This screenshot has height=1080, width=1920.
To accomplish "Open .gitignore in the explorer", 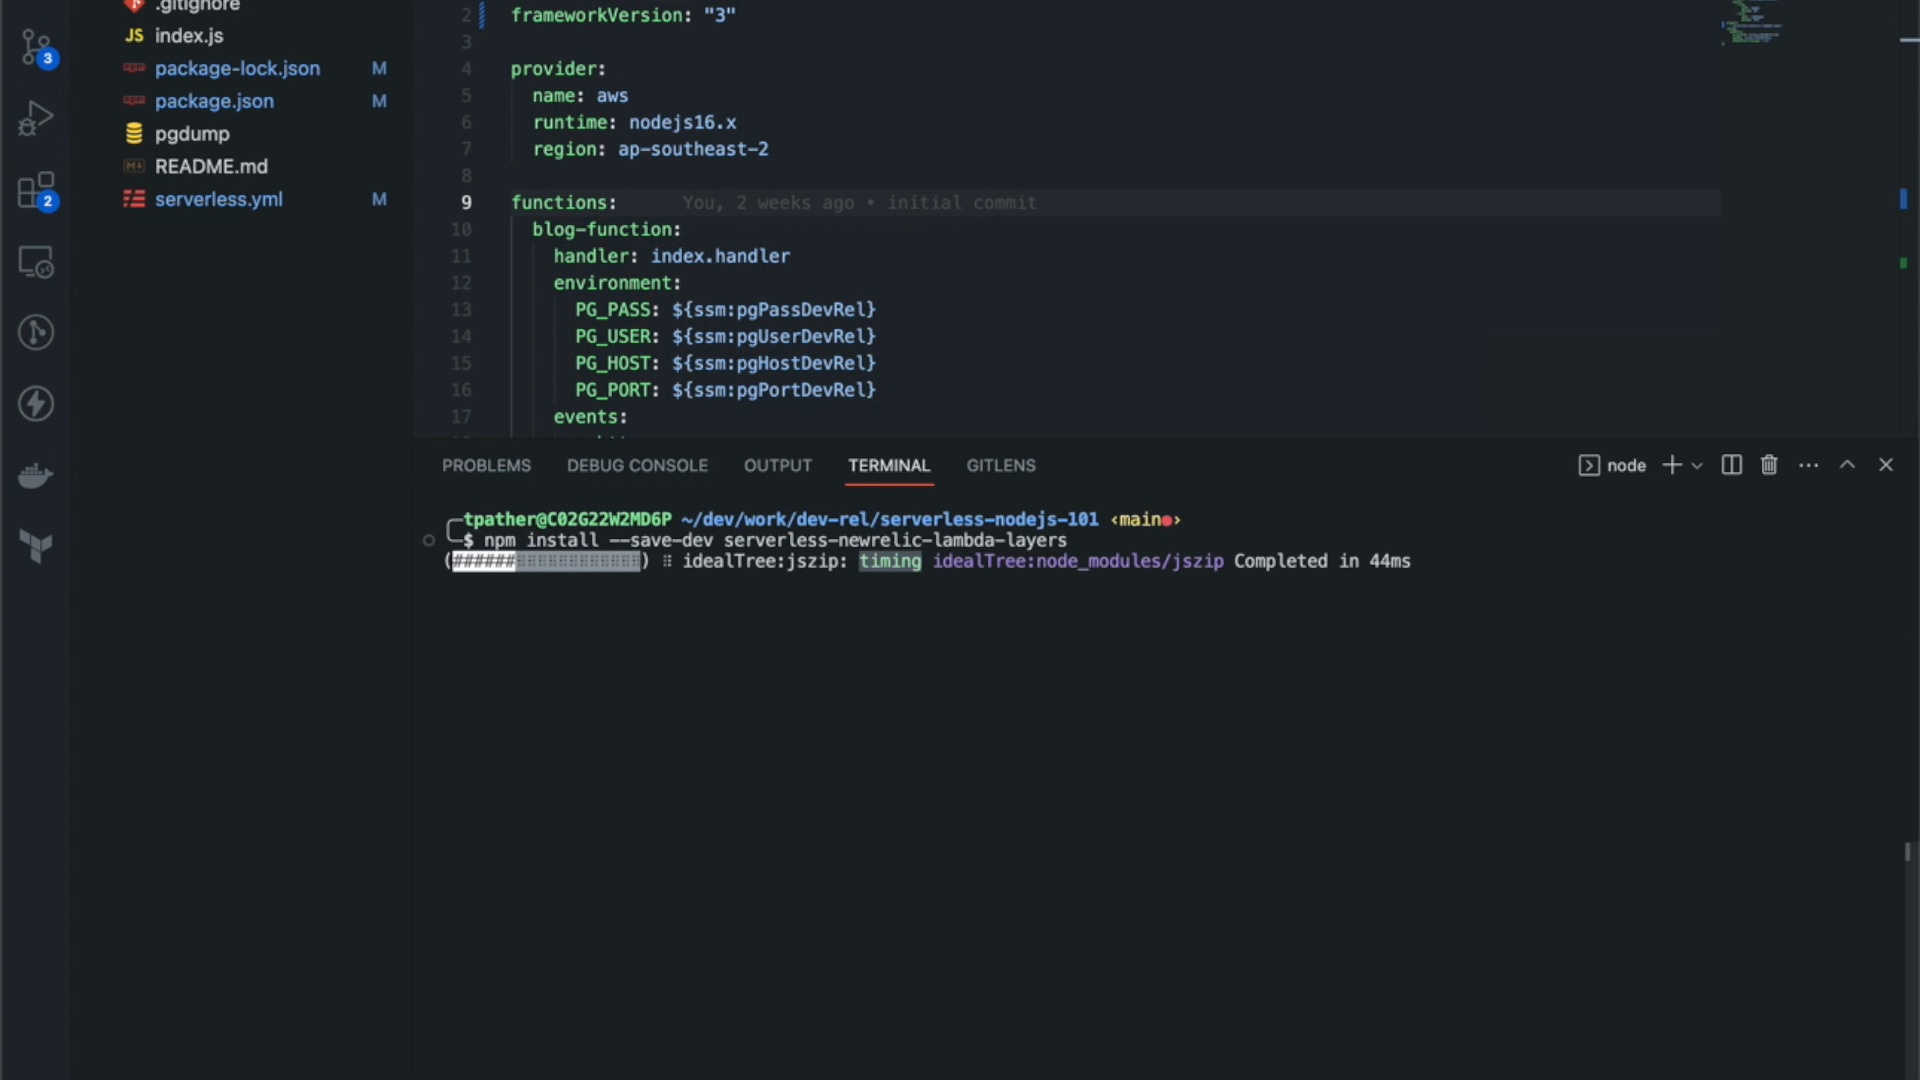I will pos(197,6).
